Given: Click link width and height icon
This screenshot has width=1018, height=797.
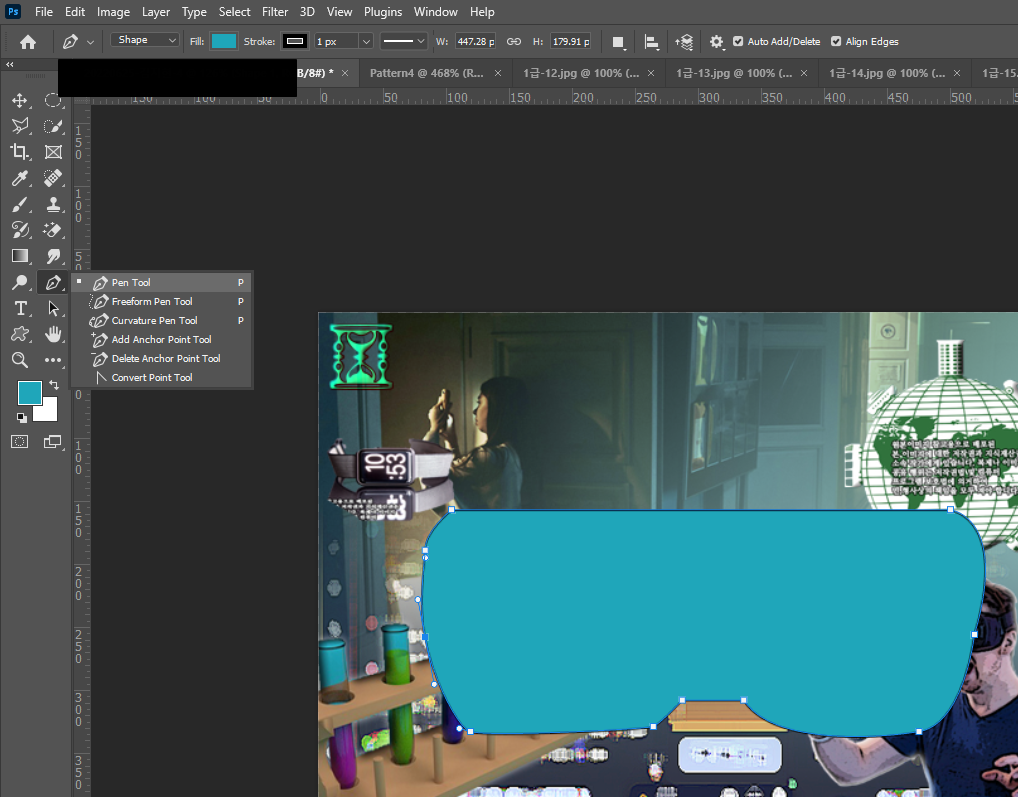Looking at the screenshot, I should 514,42.
